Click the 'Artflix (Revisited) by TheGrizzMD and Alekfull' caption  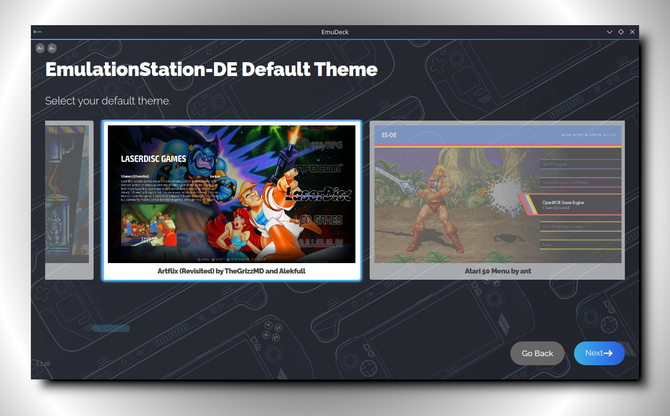pyautogui.click(x=232, y=271)
